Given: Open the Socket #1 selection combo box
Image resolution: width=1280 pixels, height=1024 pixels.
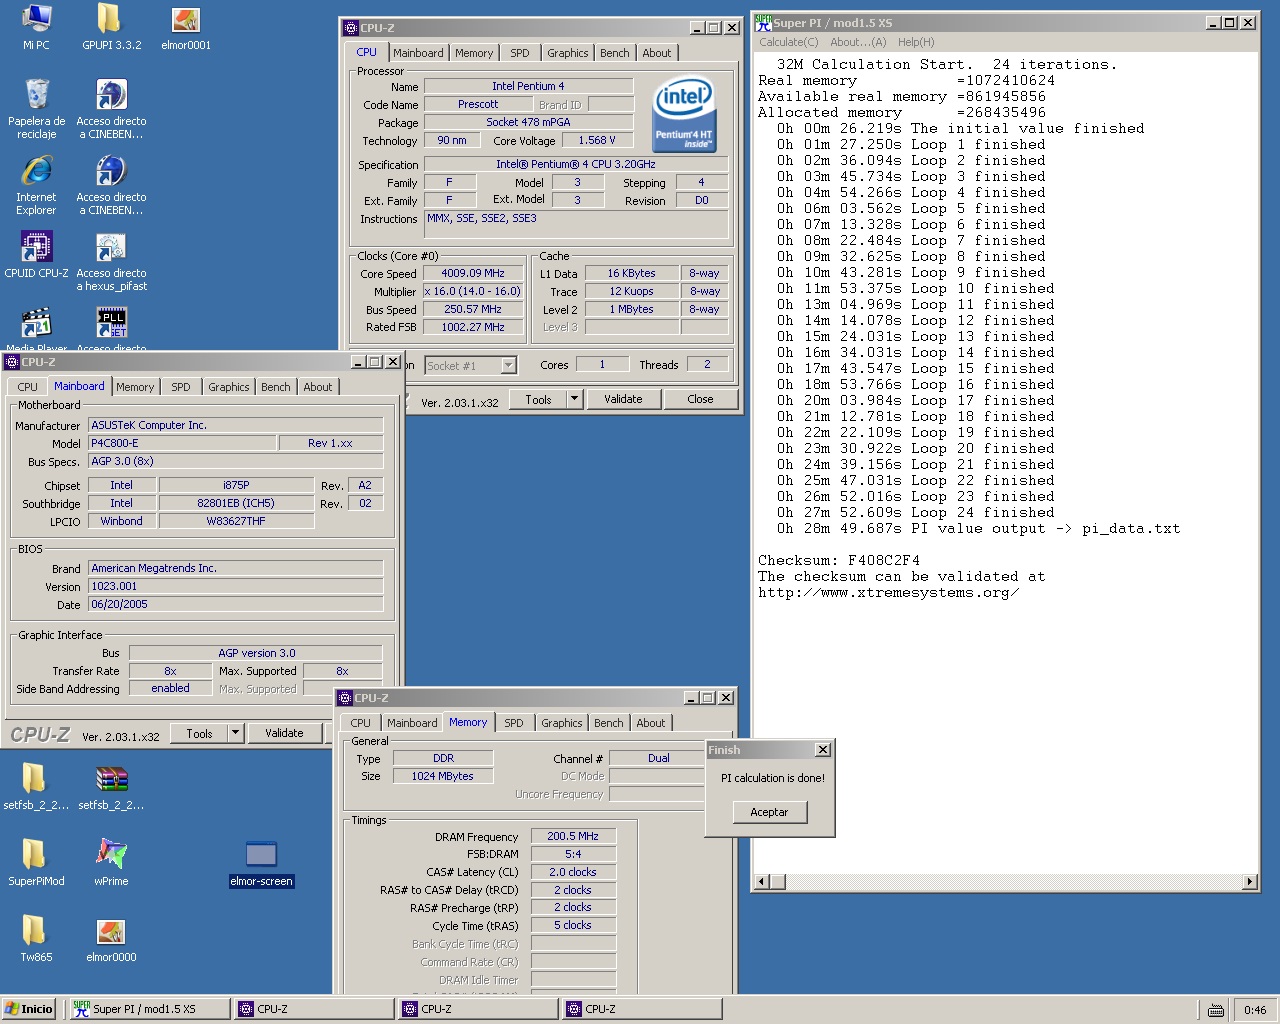Looking at the screenshot, I should (470, 366).
